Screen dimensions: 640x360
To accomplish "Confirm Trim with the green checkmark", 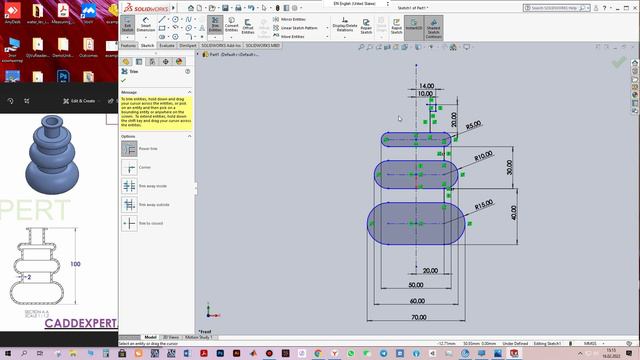I will pyautogui.click(x=123, y=80).
